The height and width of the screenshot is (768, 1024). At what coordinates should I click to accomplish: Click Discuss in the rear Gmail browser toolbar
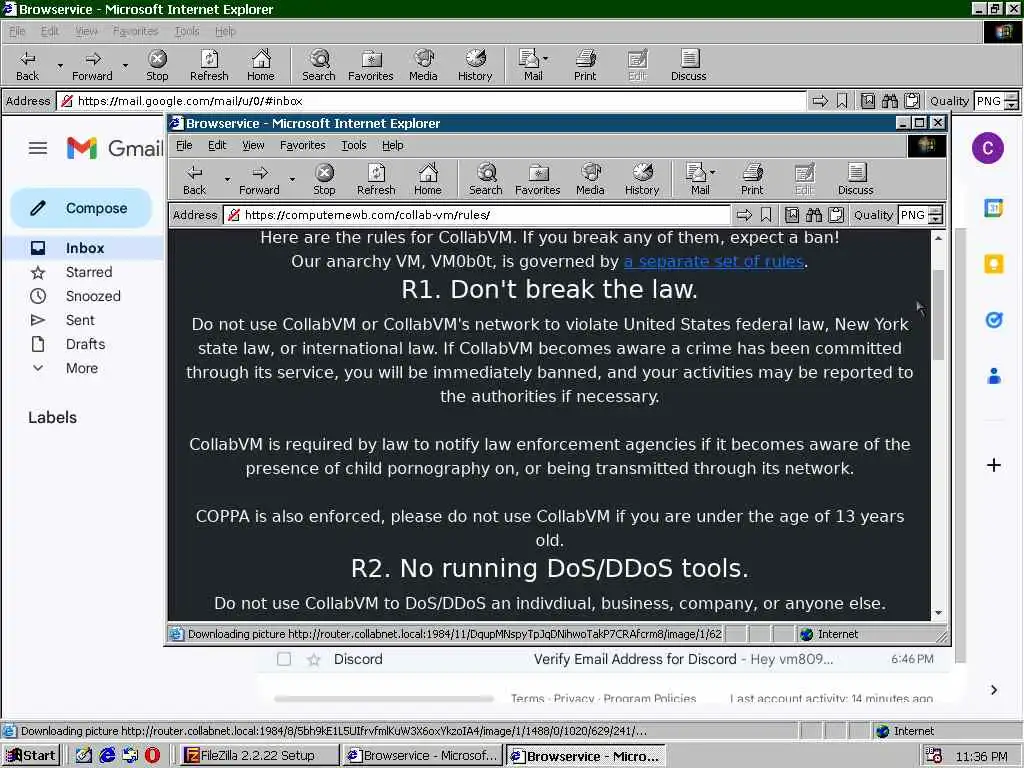pyautogui.click(x=688, y=65)
